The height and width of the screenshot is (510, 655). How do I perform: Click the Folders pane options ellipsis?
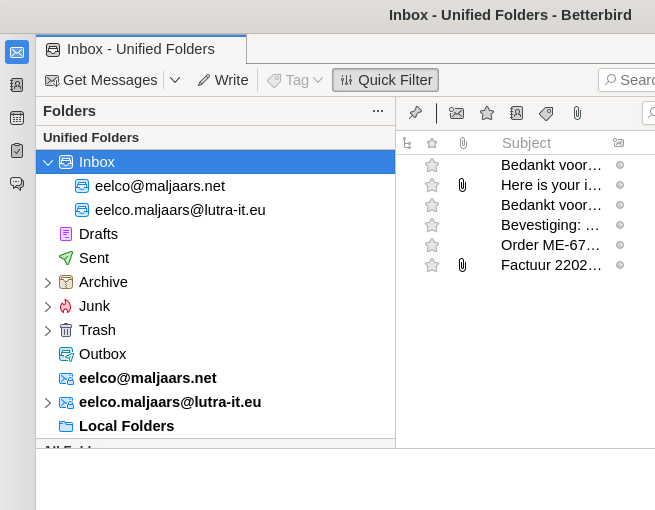[377, 111]
